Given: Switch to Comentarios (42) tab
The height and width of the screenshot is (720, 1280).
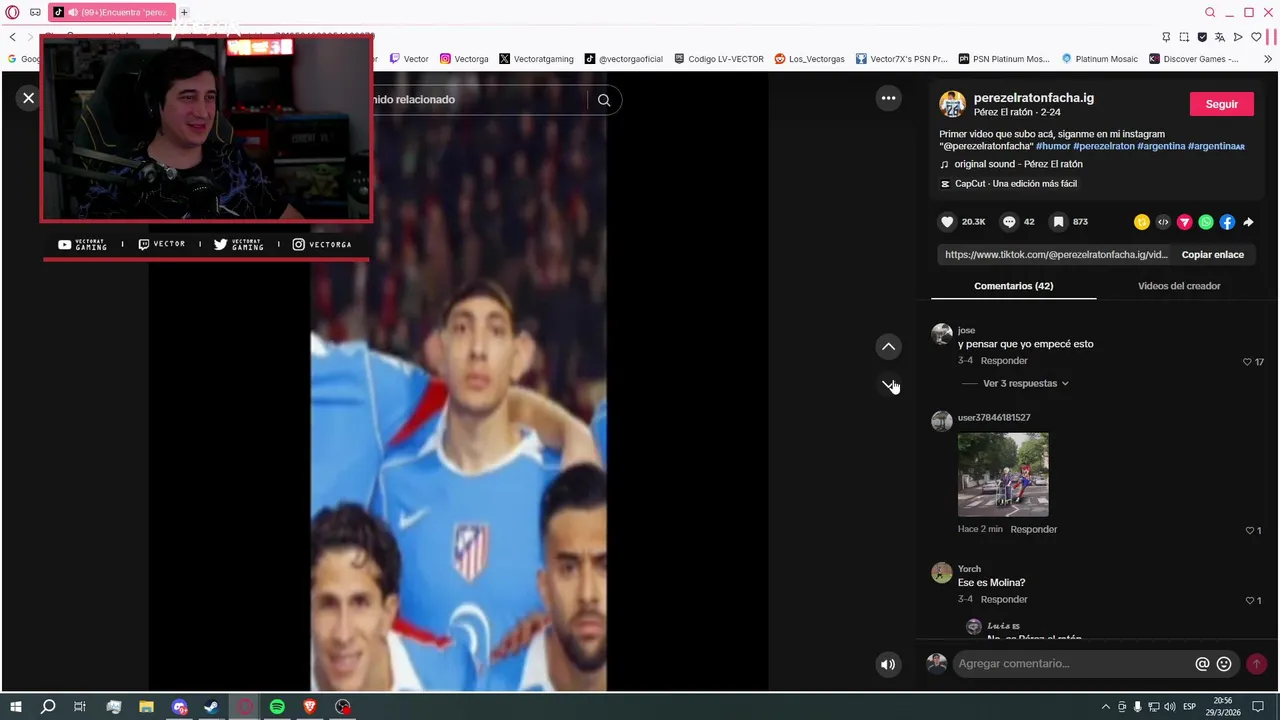Looking at the screenshot, I should 1013,286.
